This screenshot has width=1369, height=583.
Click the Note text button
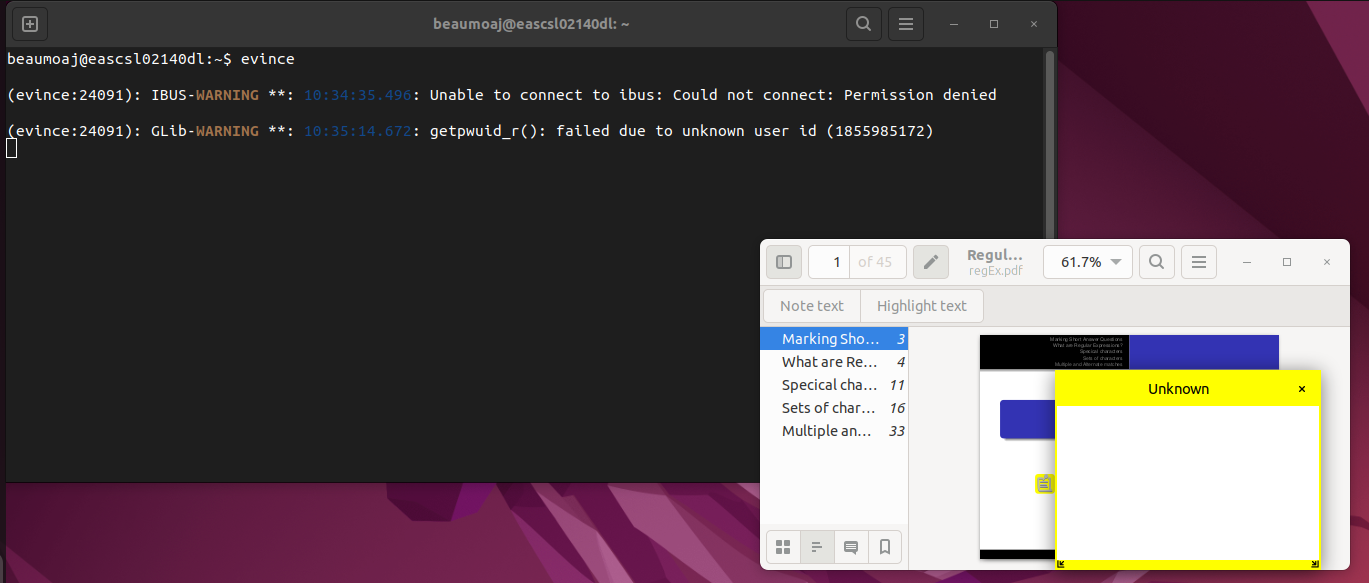pos(811,306)
